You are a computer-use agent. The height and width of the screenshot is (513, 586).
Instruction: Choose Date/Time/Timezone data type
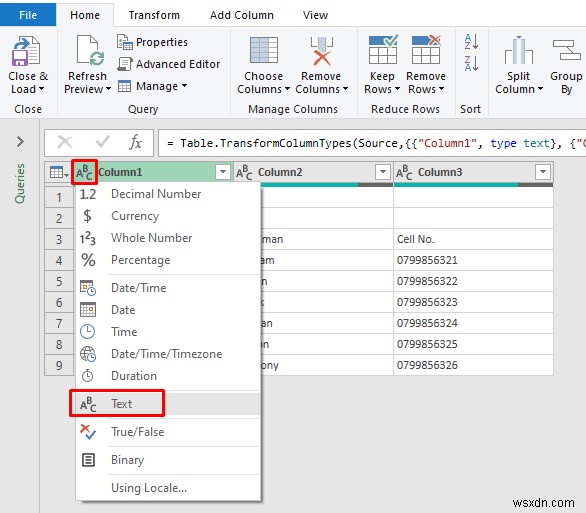pos(168,354)
